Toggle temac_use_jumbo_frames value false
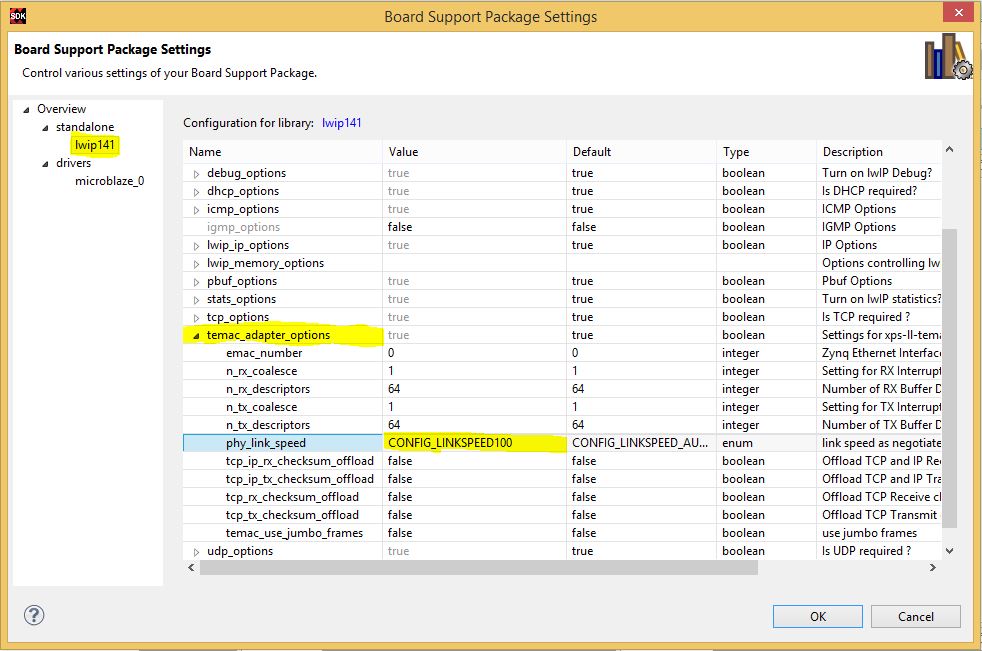The height and width of the screenshot is (651, 982). point(474,533)
